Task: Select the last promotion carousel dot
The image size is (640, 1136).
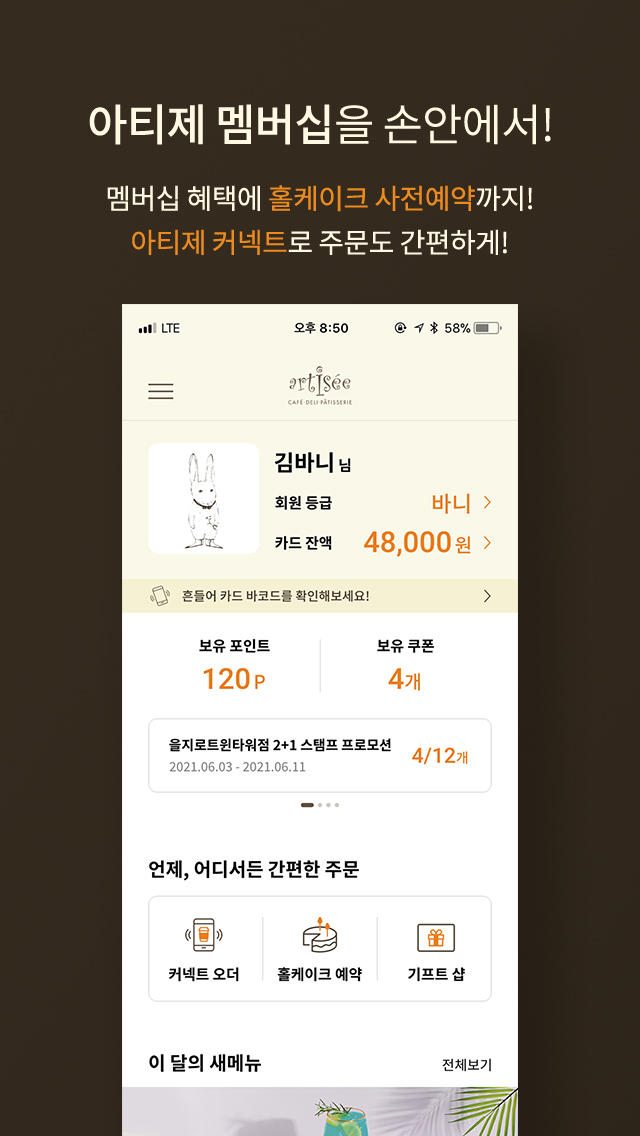Action: point(336,805)
